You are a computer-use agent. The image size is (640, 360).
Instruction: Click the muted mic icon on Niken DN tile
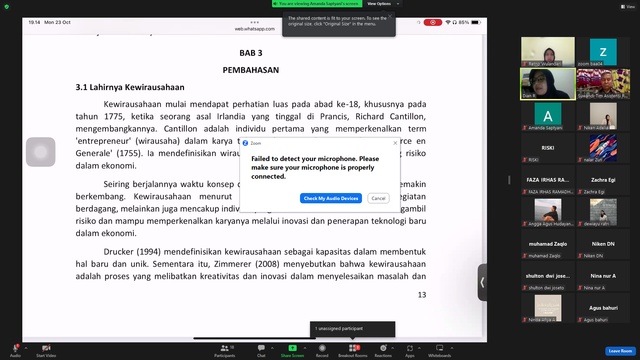click(580, 256)
